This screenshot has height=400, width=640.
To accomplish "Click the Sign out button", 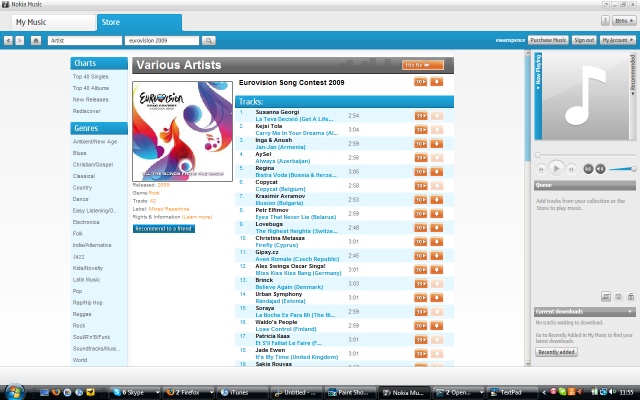I will [x=584, y=40].
